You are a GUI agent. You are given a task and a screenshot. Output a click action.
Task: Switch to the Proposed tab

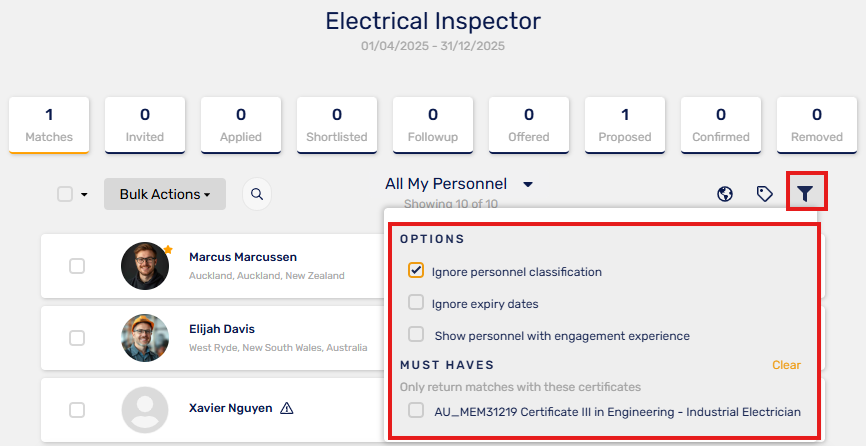click(625, 125)
